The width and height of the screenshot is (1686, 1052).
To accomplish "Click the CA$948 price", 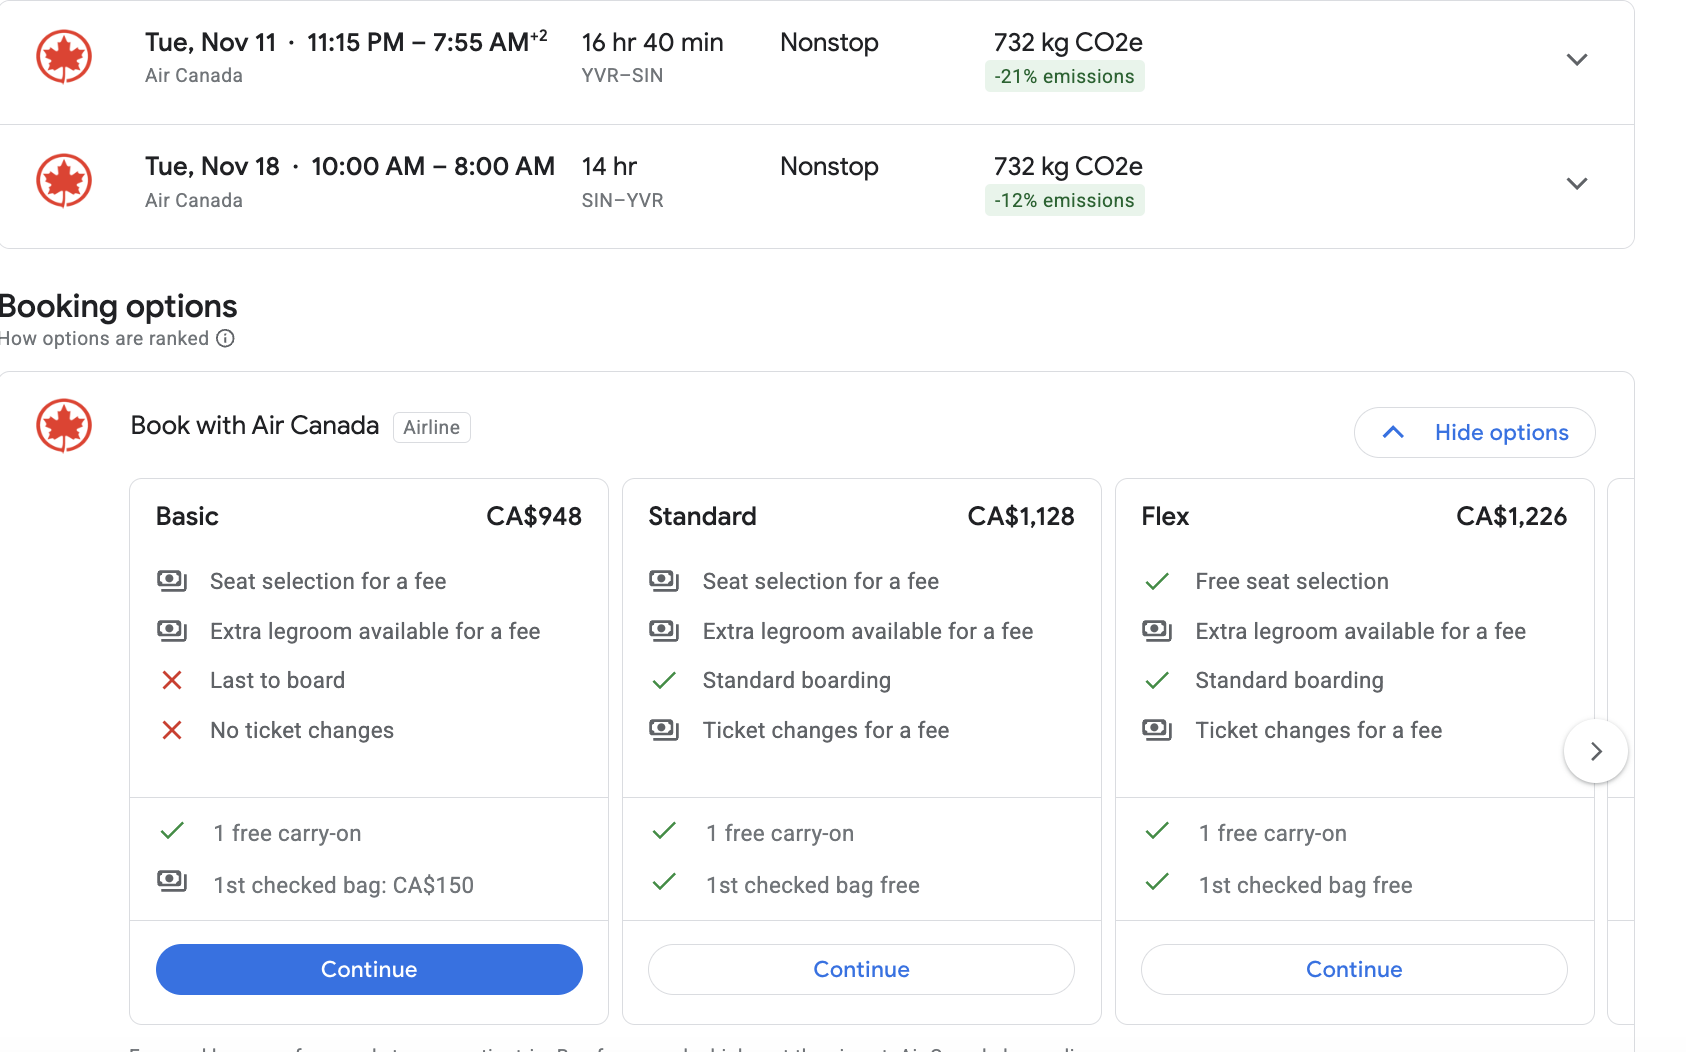I will click(x=534, y=516).
